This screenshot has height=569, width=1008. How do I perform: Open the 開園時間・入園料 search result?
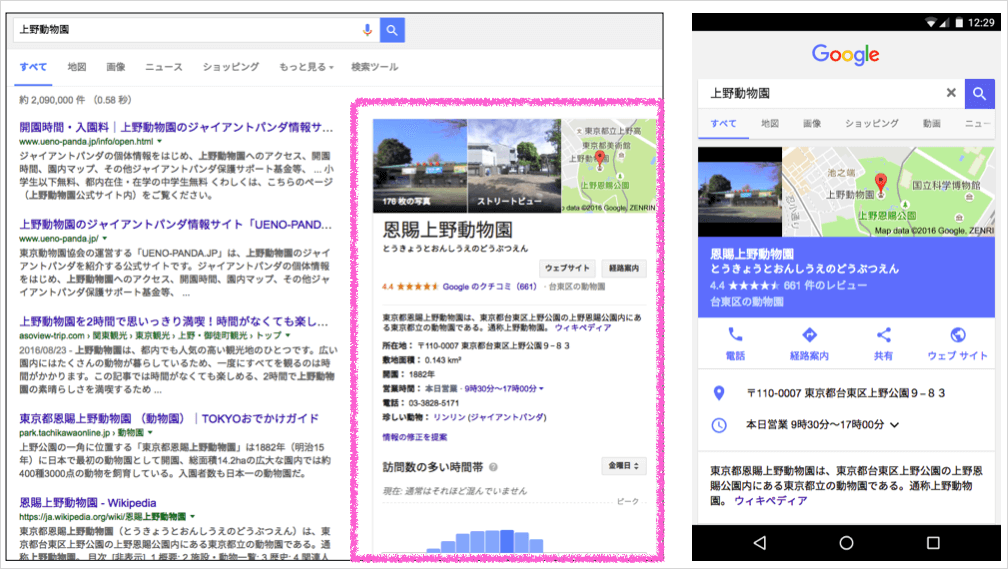pyautogui.click(x=176, y=127)
